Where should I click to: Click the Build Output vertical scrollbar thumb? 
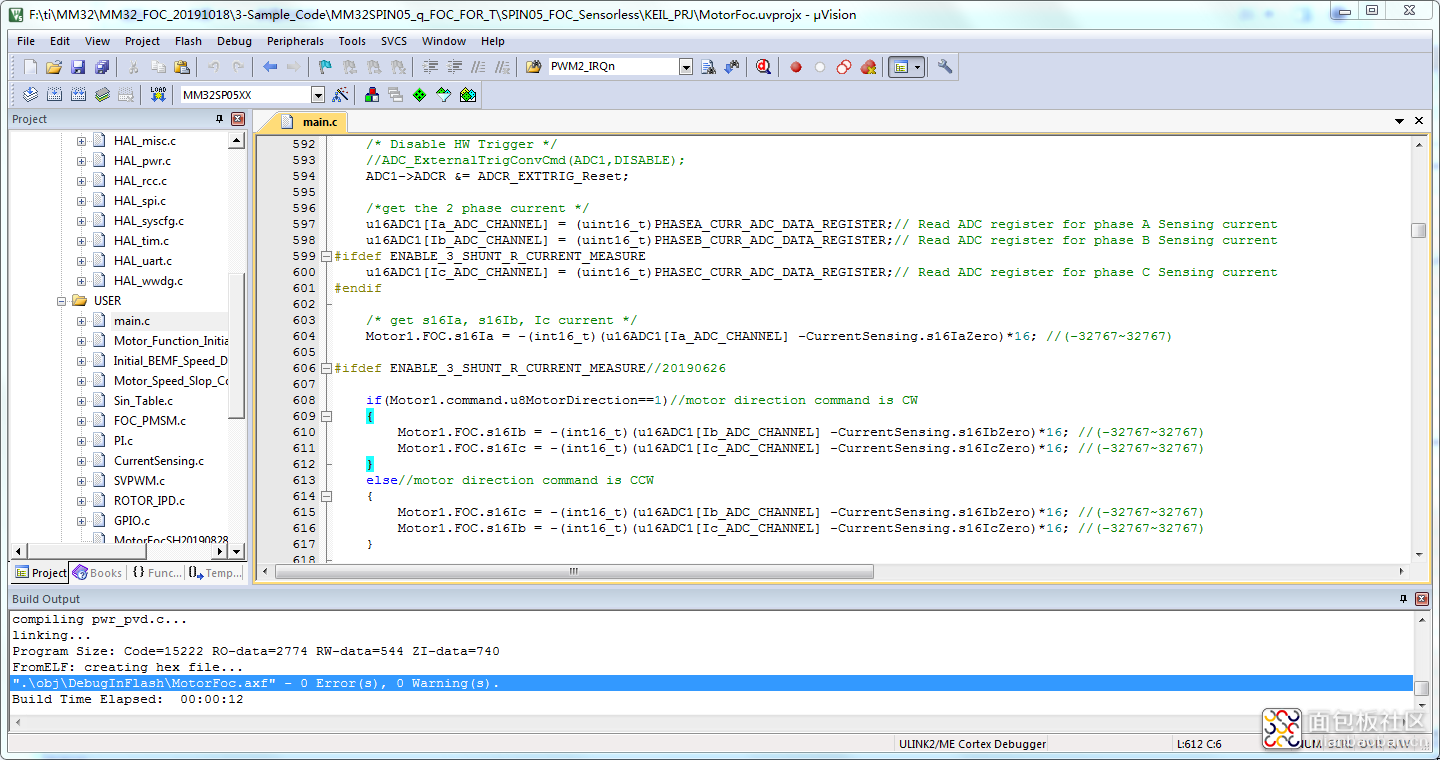click(1420, 689)
